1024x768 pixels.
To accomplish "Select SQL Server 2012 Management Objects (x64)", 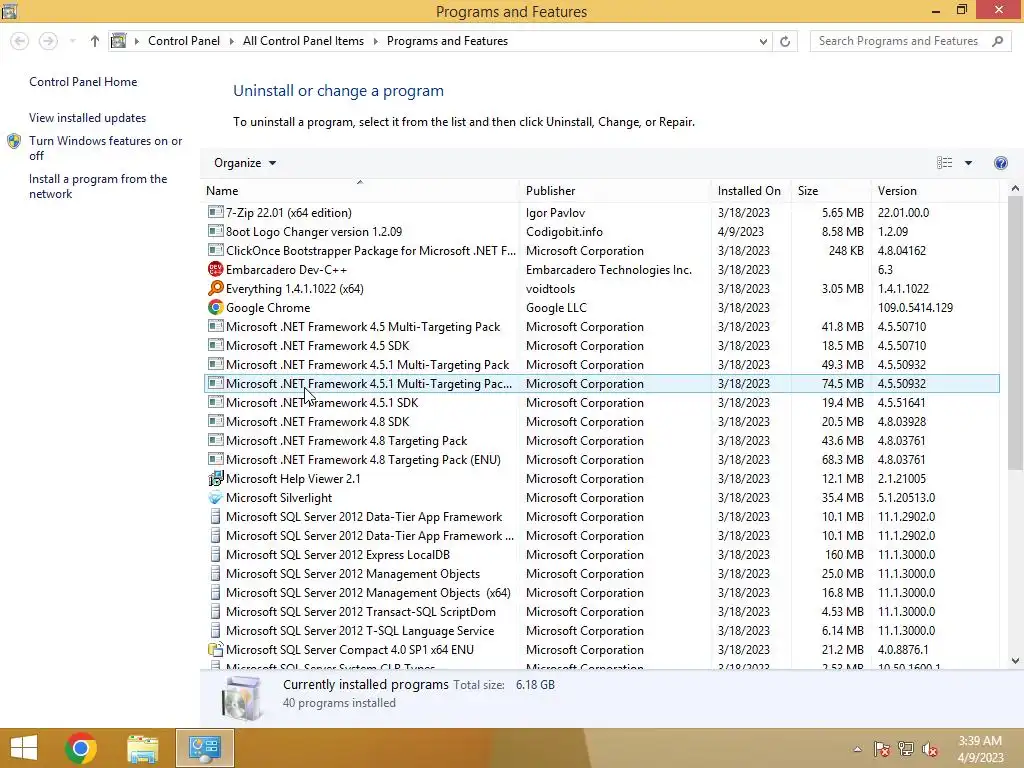I will [601, 593].
